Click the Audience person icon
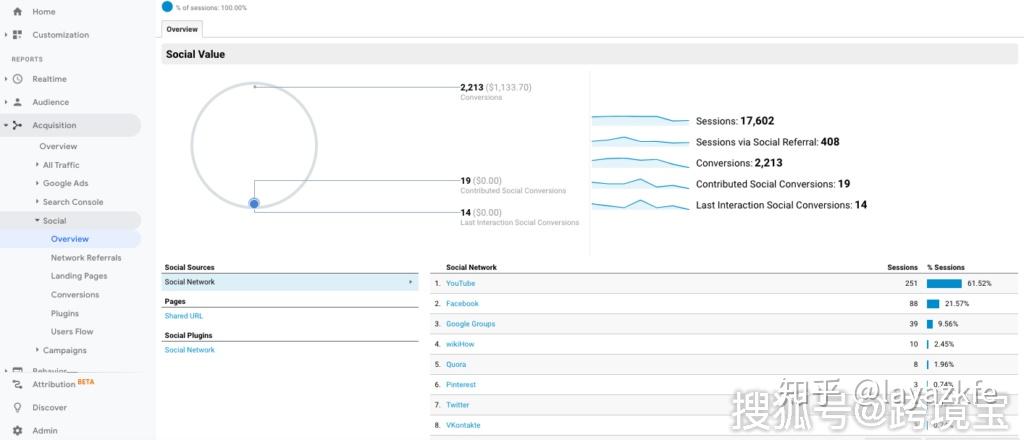Image resolution: width=1024 pixels, height=440 pixels. click(x=18, y=102)
